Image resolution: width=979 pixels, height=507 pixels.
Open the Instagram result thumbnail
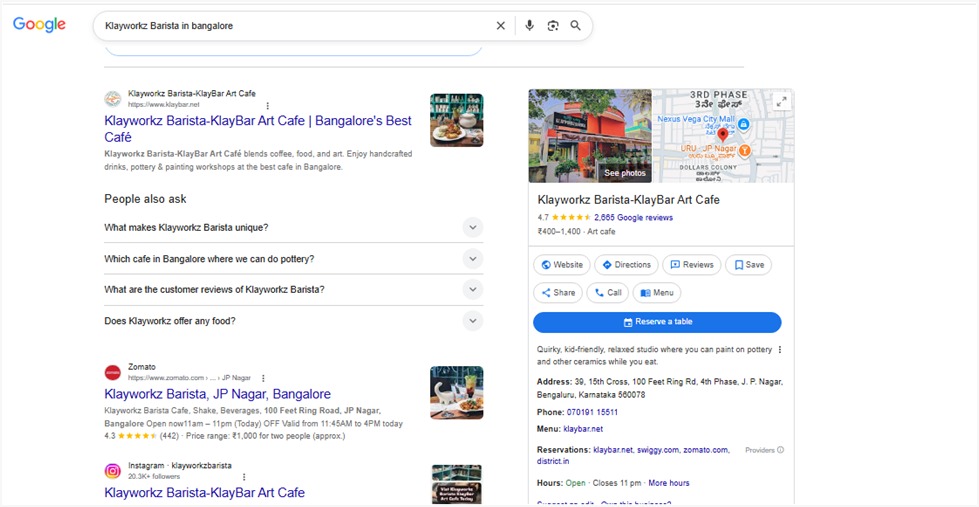[456, 484]
